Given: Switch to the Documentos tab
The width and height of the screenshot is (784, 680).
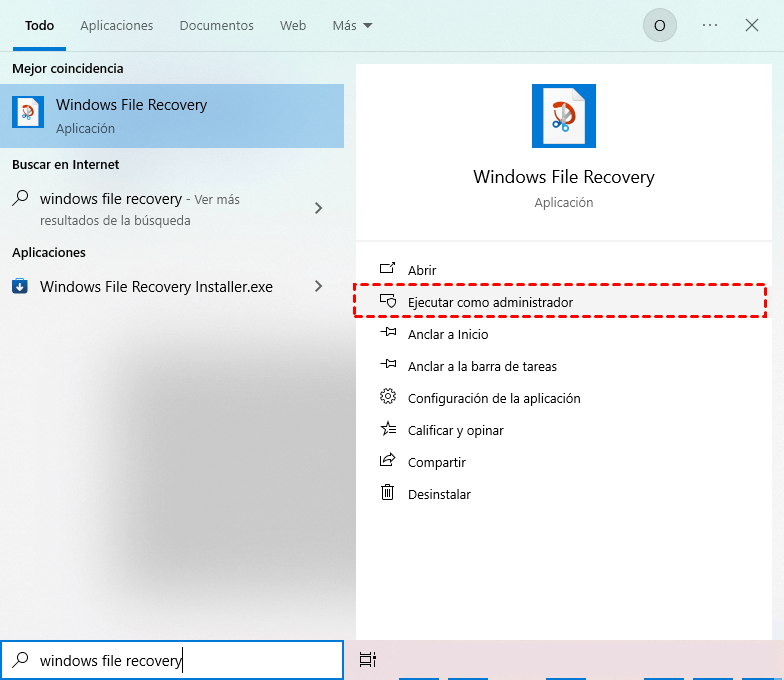Looking at the screenshot, I should [216, 26].
